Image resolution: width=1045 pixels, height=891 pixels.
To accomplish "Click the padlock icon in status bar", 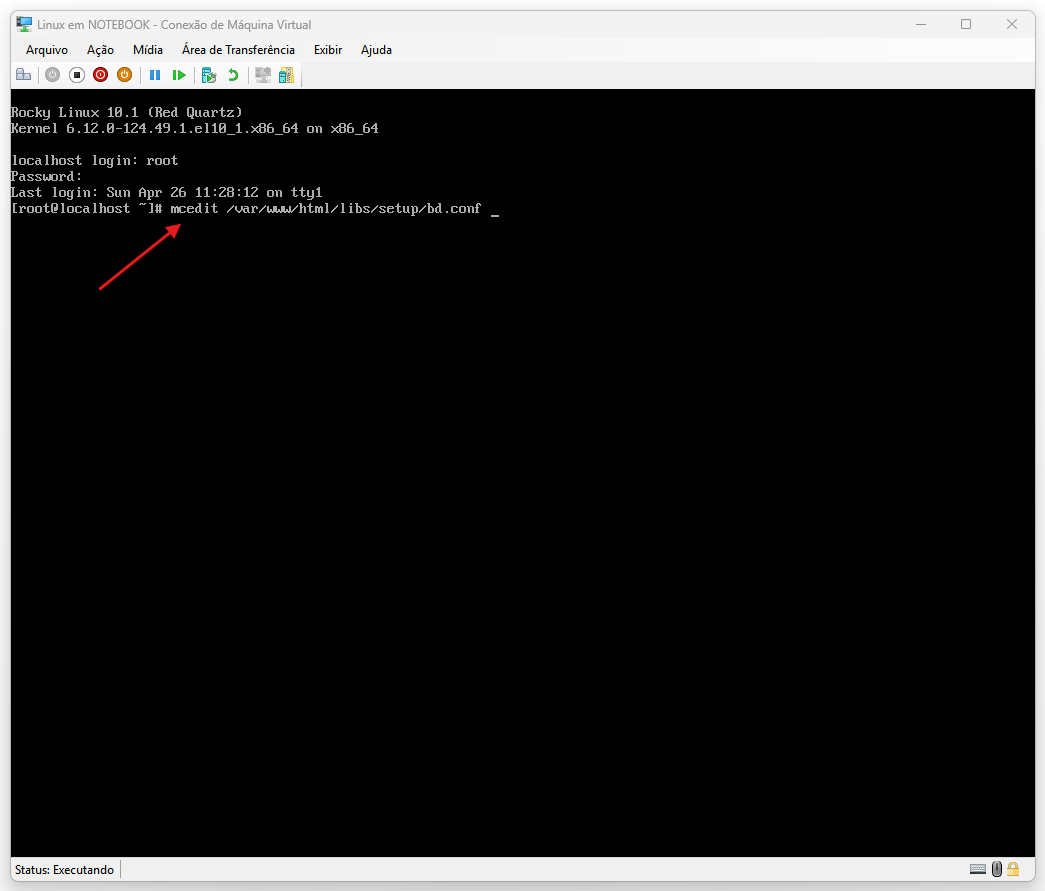I will [x=1013, y=869].
